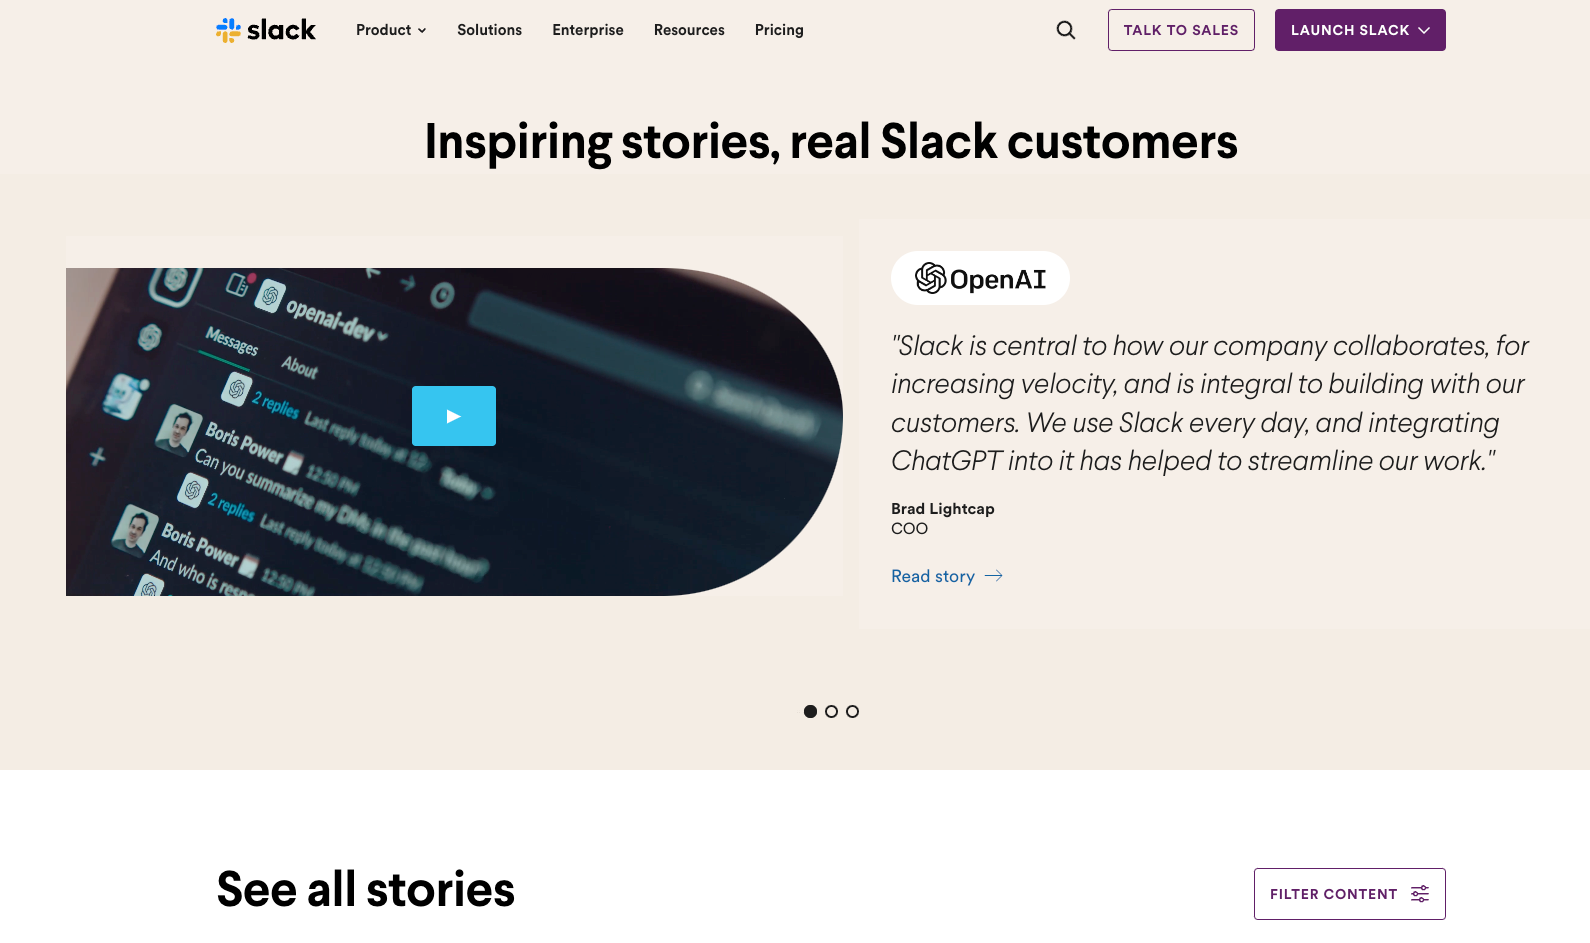Image resolution: width=1590 pixels, height=943 pixels.
Task: Open the Enterprise menu item
Action: 587,30
